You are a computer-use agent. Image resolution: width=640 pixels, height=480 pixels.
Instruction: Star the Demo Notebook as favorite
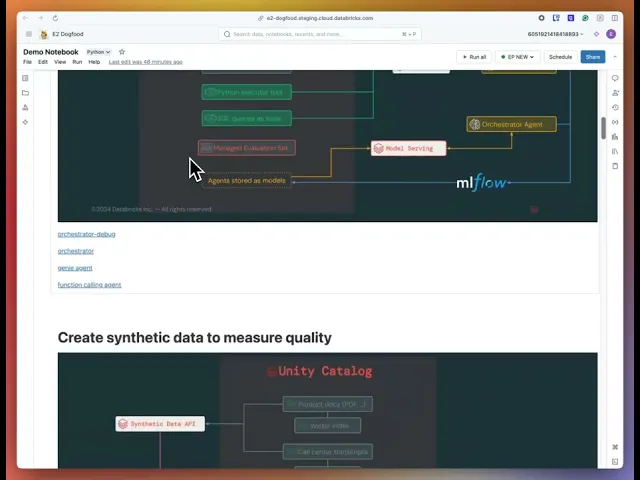pyautogui.click(x=122, y=52)
